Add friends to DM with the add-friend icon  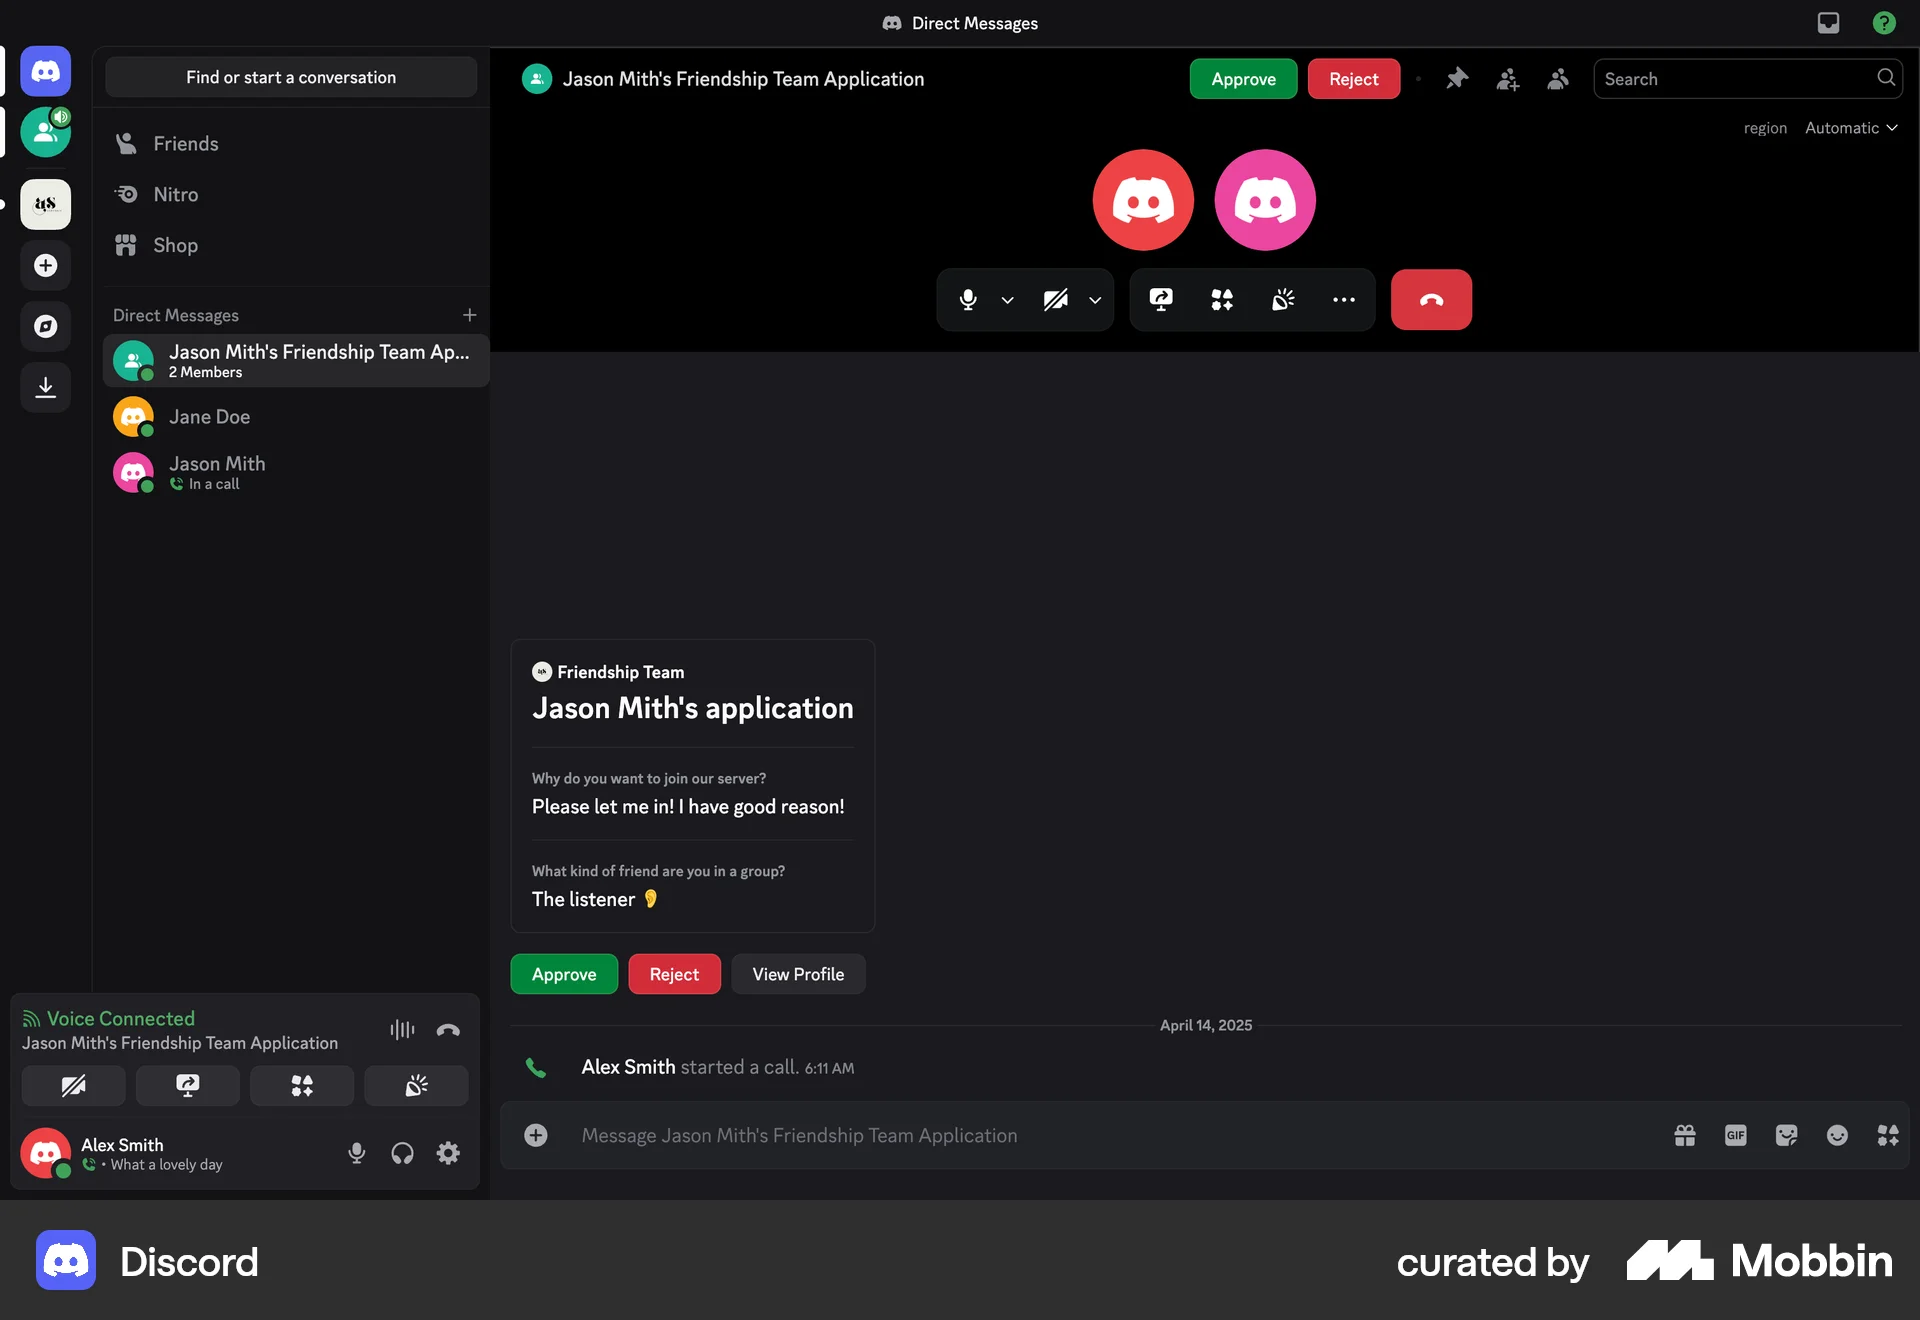pyautogui.click(x=1508, y=79)
